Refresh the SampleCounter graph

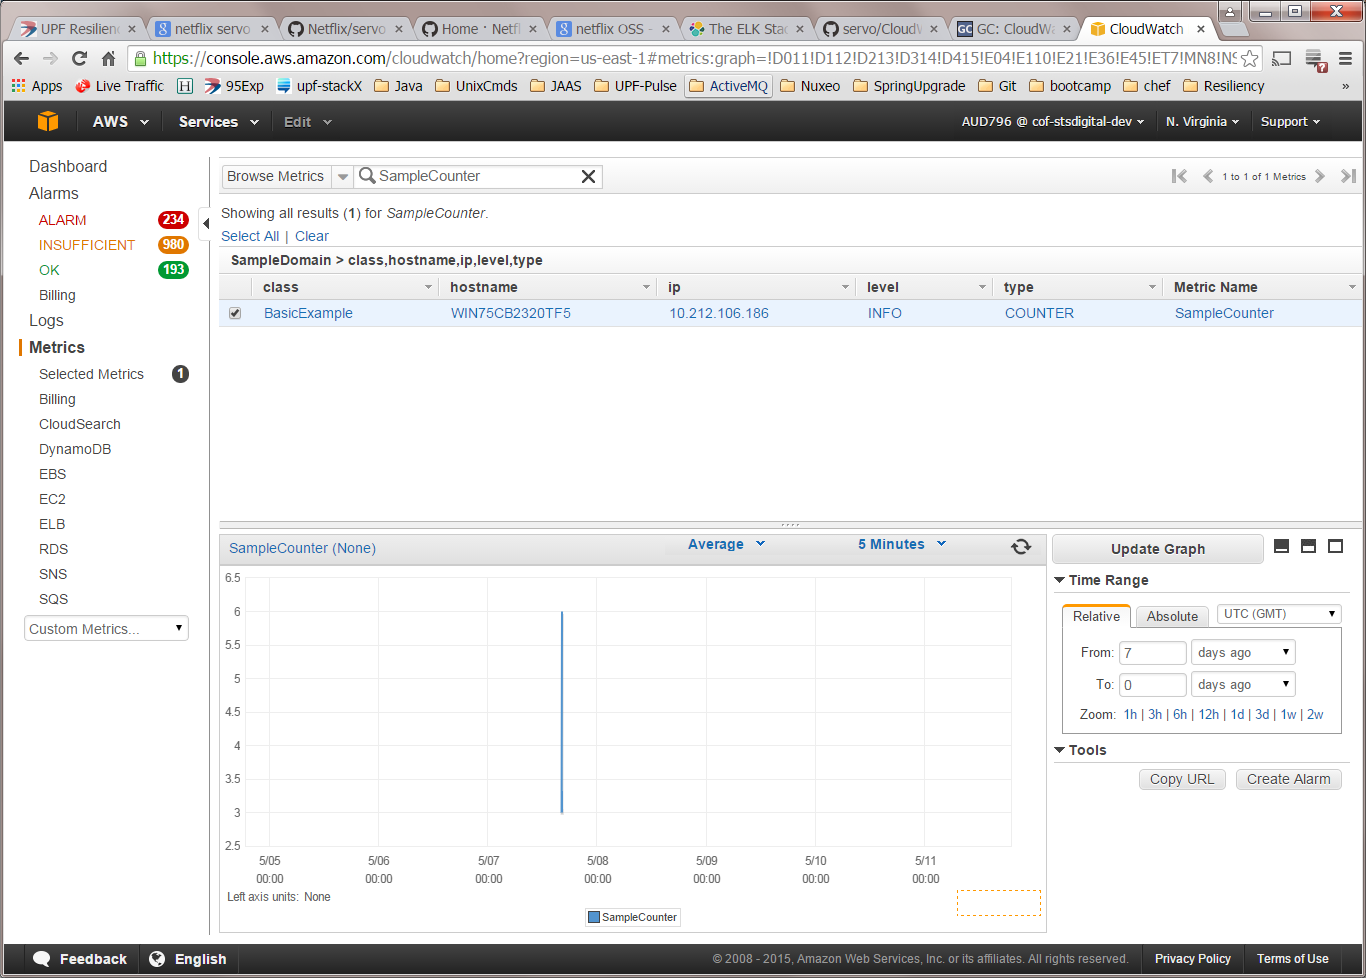(1021, 546)
